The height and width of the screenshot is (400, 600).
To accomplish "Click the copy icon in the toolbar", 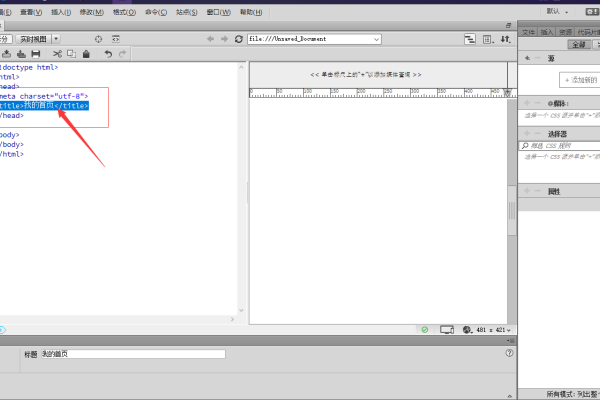I will pyautogui.click(x=71, y=53).
